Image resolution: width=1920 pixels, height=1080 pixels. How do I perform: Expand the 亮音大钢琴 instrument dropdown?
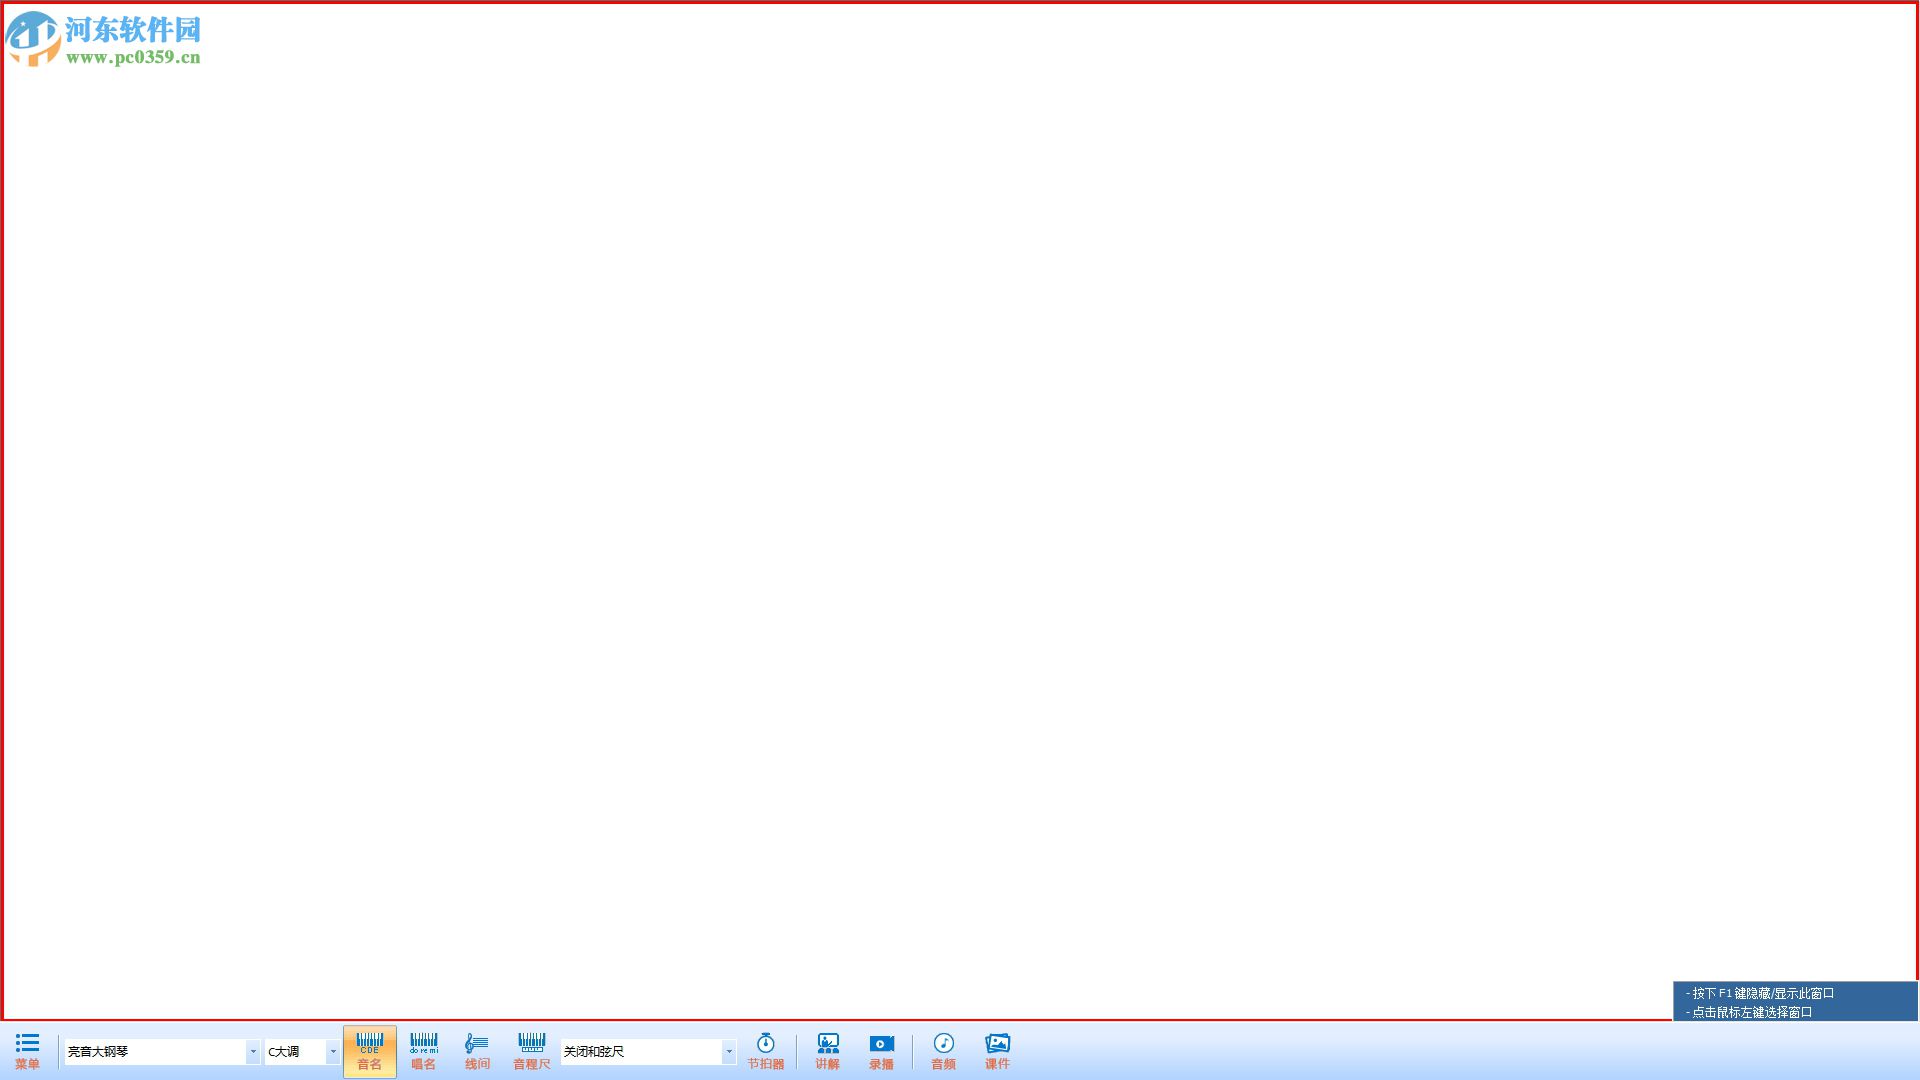(253, 1051)
